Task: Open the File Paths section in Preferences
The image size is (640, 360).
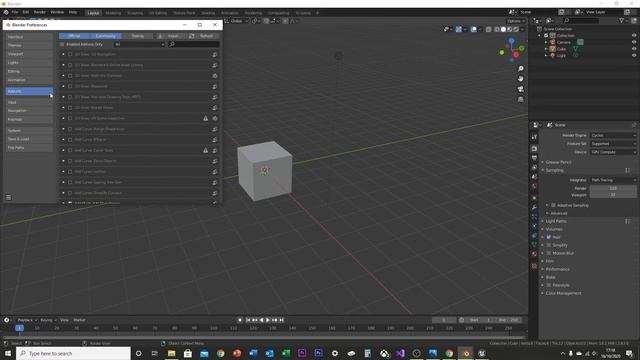Action: point(29,148)
